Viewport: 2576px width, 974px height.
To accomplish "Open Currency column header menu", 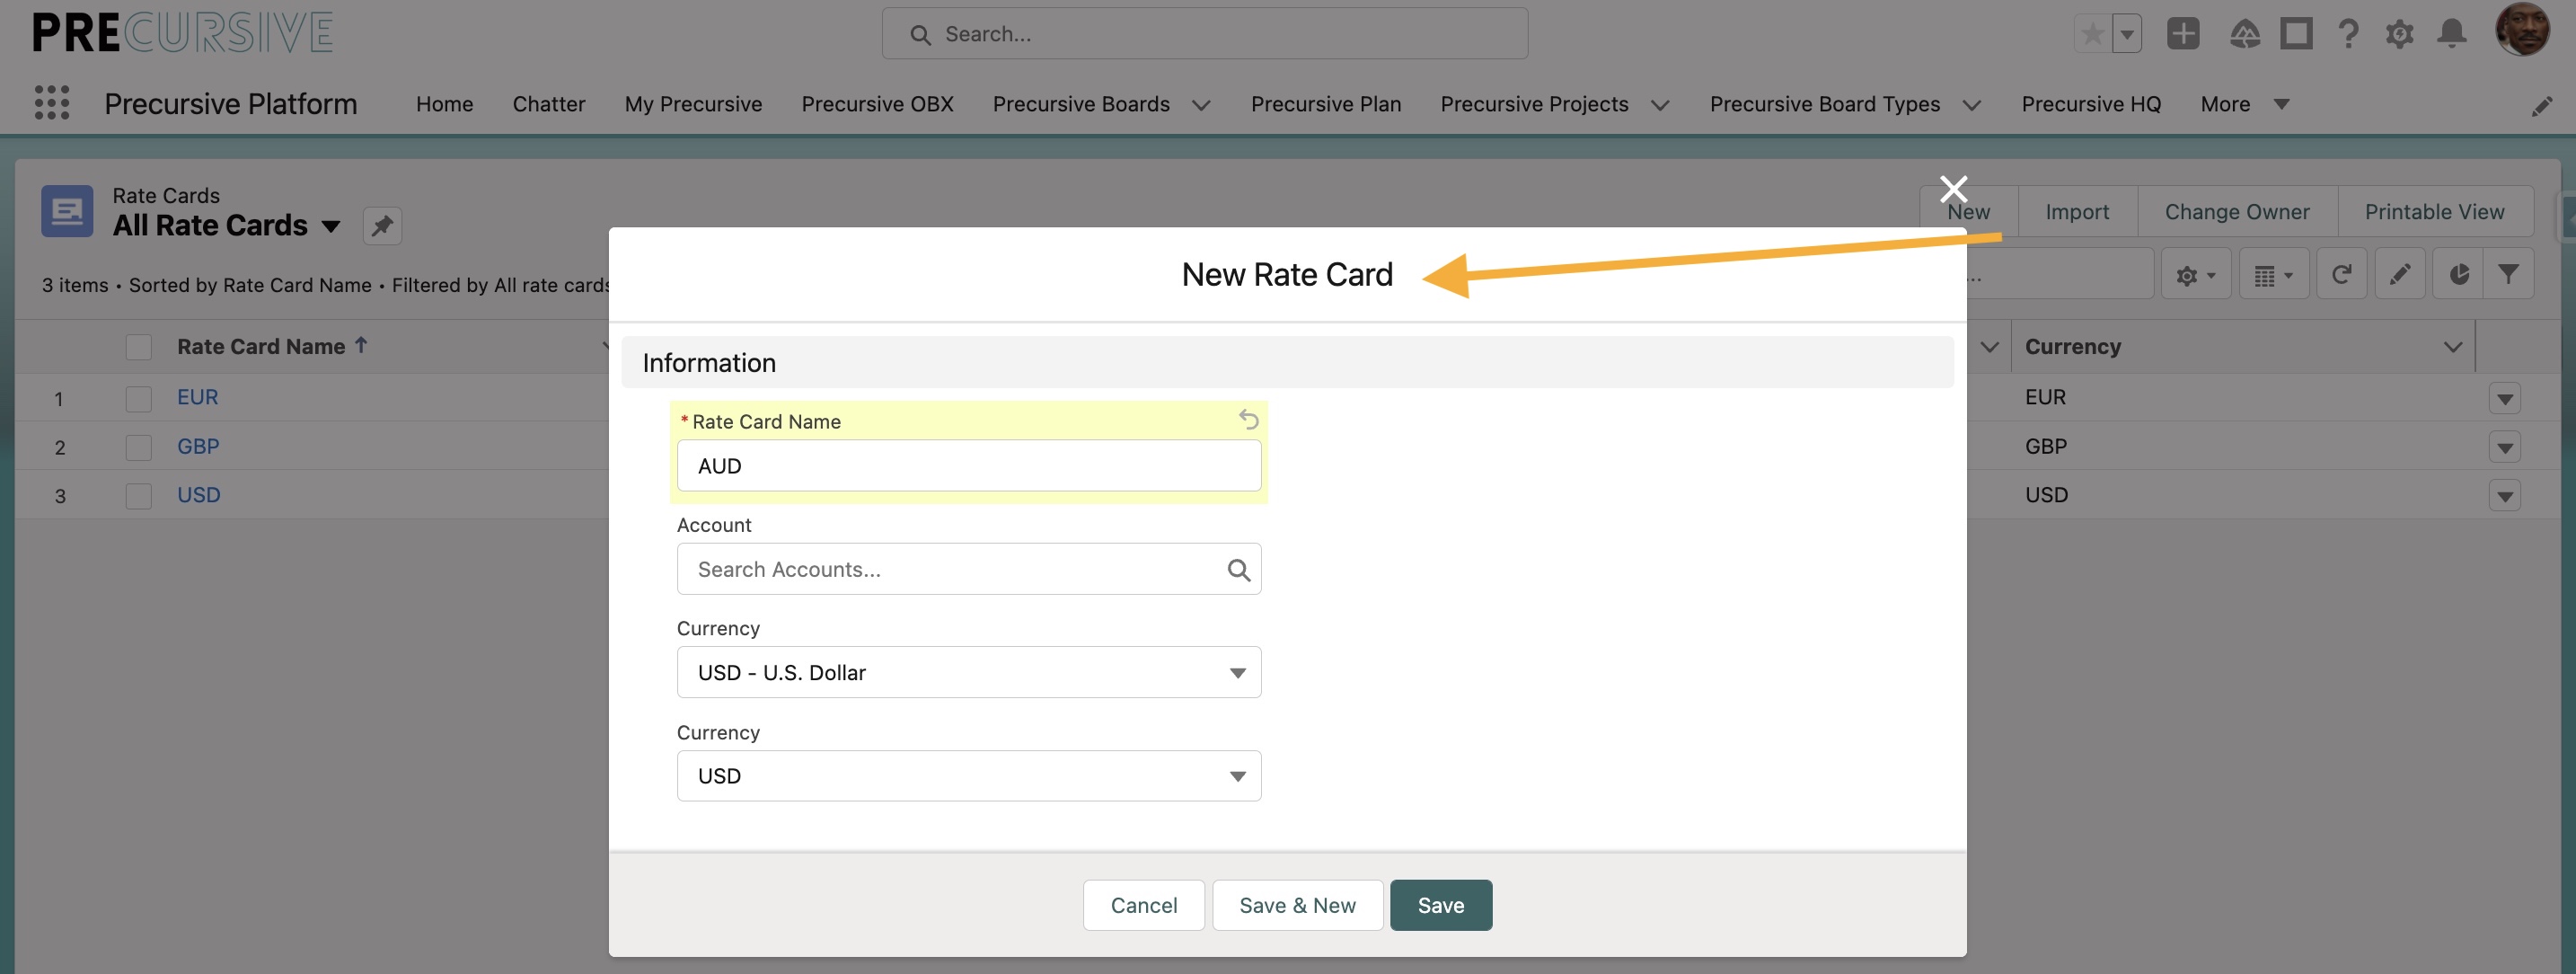I will point(2452,347).
